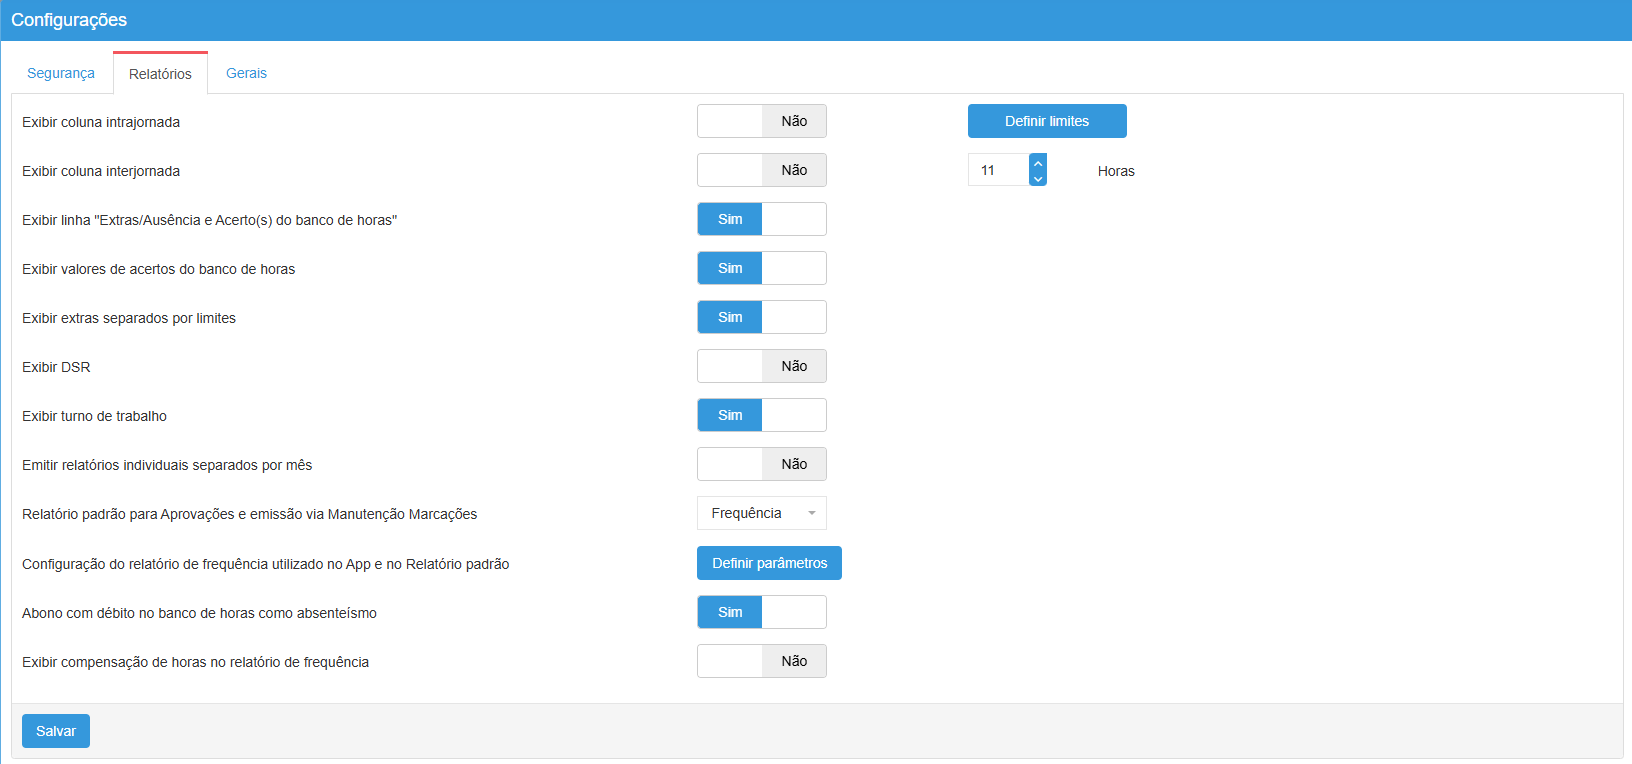The image size is (1632, 764).
Task: Turn off Exibir valores de acertos toggle
Action: pyautogui.click(x=761, y=268)
